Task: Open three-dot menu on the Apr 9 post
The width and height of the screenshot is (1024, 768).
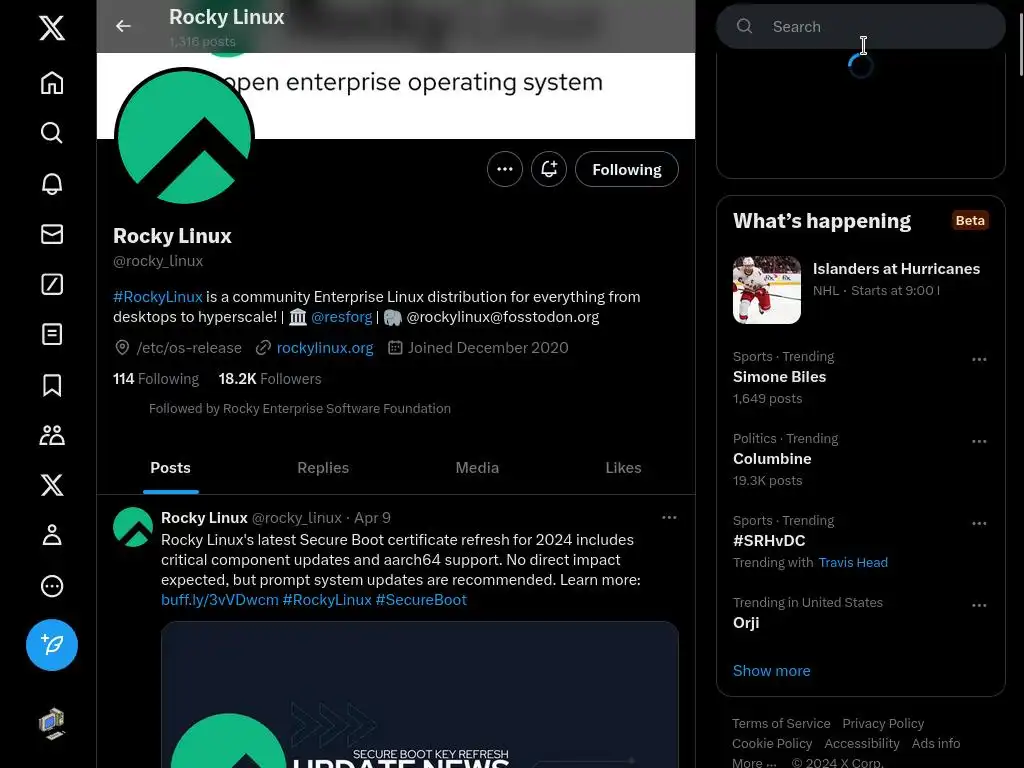Action: tap(669, 517)
